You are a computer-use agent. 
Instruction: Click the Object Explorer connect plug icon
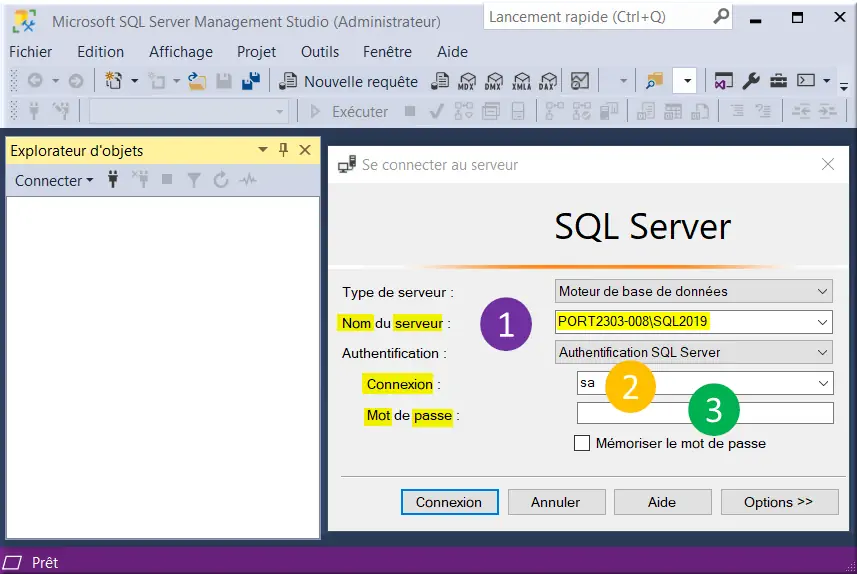pos(113,179)
